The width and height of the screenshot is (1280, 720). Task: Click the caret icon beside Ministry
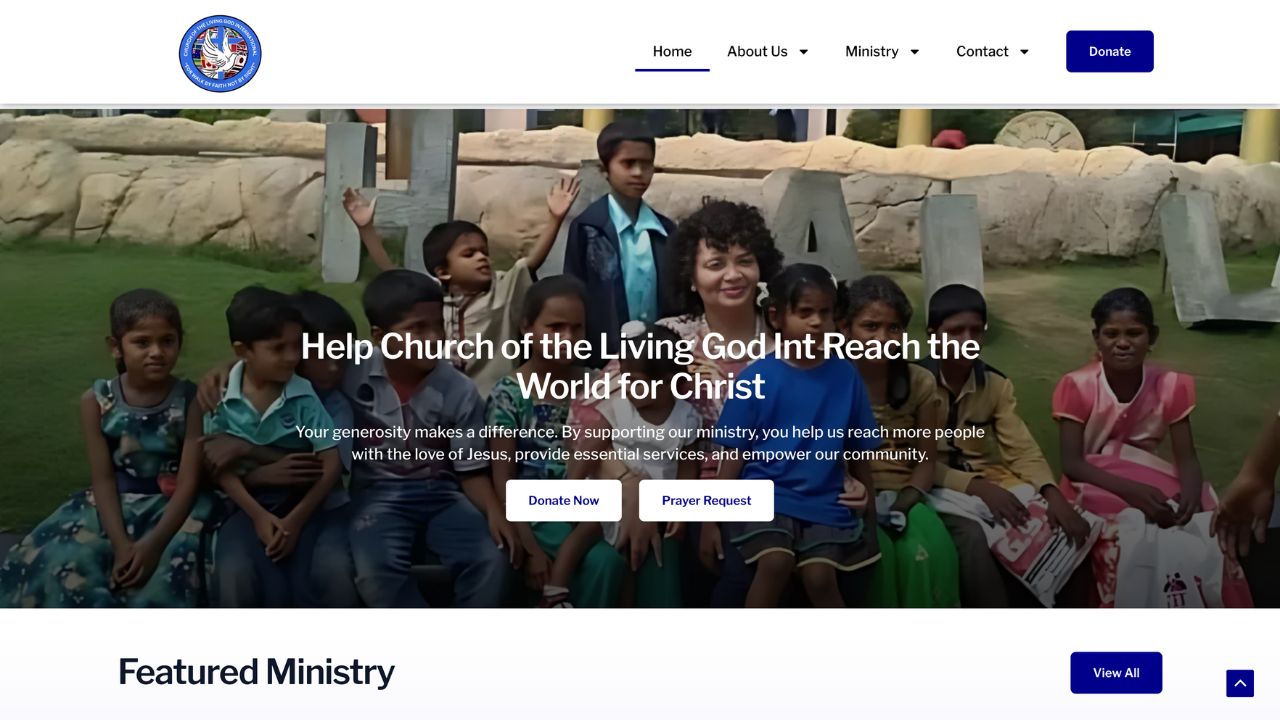tap(914, 52)
